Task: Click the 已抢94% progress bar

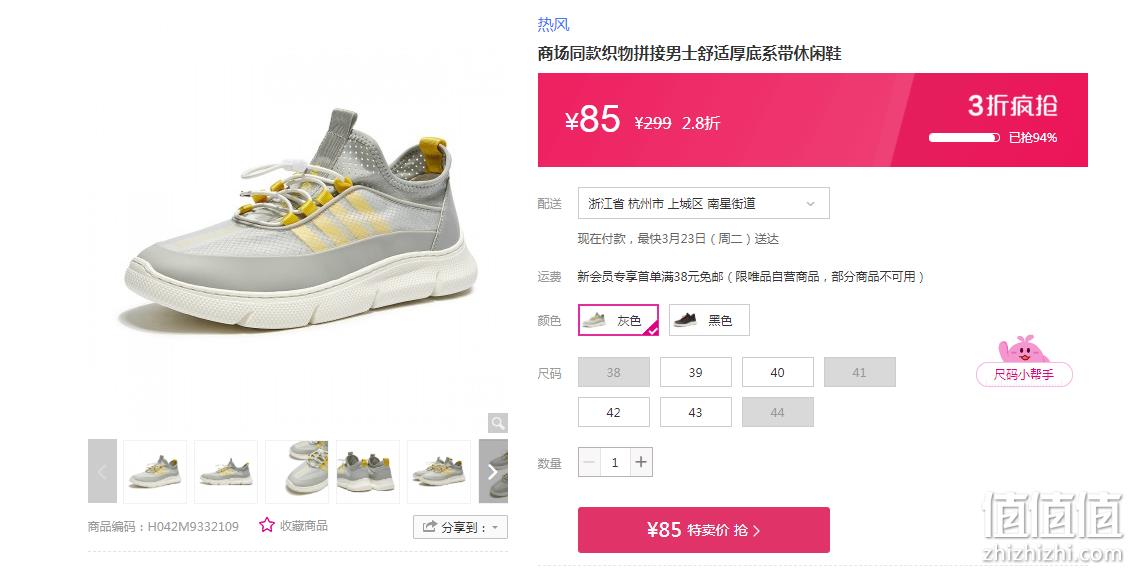Action: (x=965, y=138)
